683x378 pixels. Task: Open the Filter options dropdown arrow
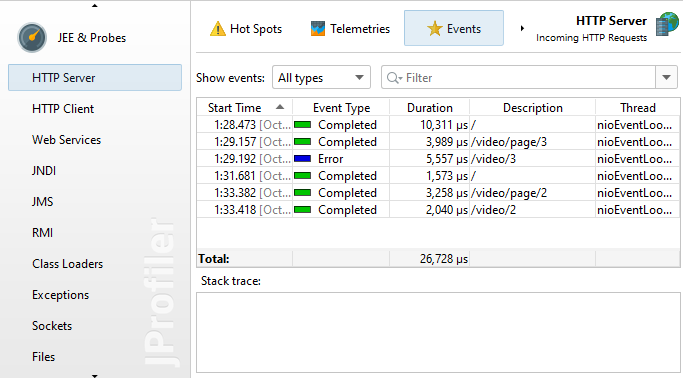666,78
